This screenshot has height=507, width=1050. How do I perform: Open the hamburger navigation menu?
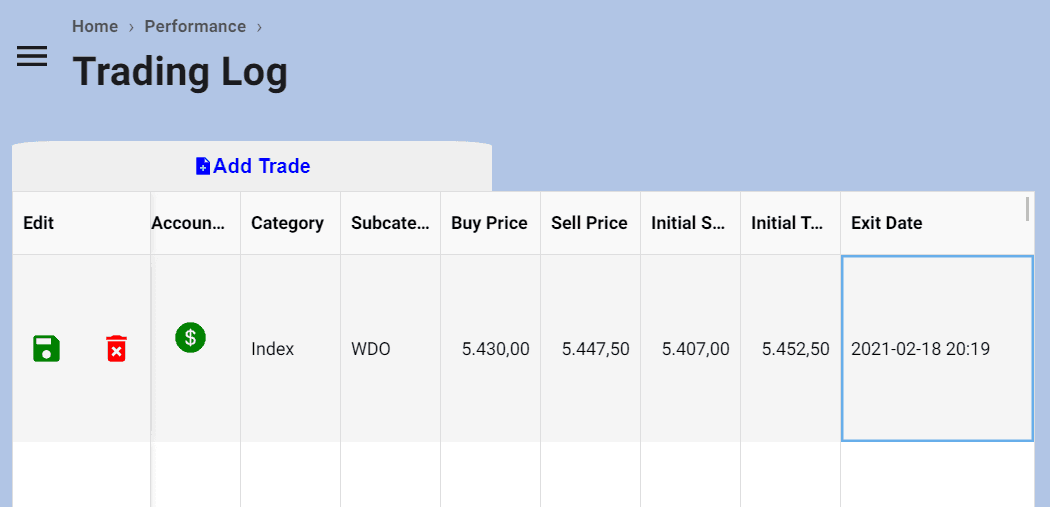point(32,56)
